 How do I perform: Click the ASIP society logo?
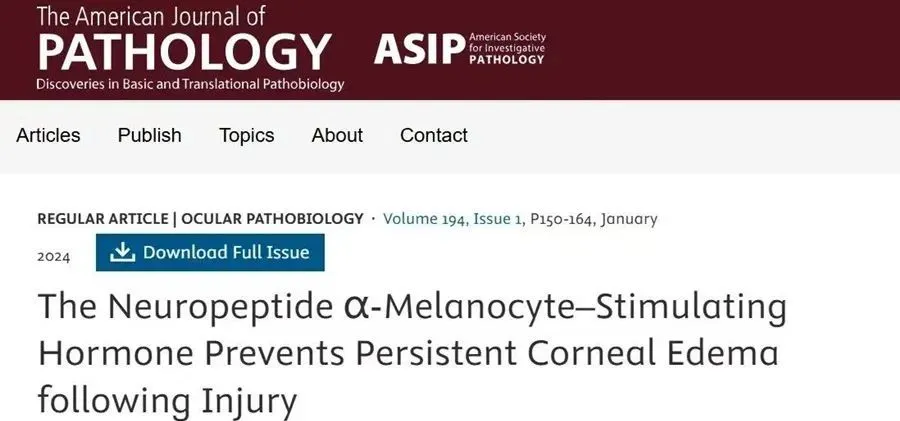click(x=460, y=49)
